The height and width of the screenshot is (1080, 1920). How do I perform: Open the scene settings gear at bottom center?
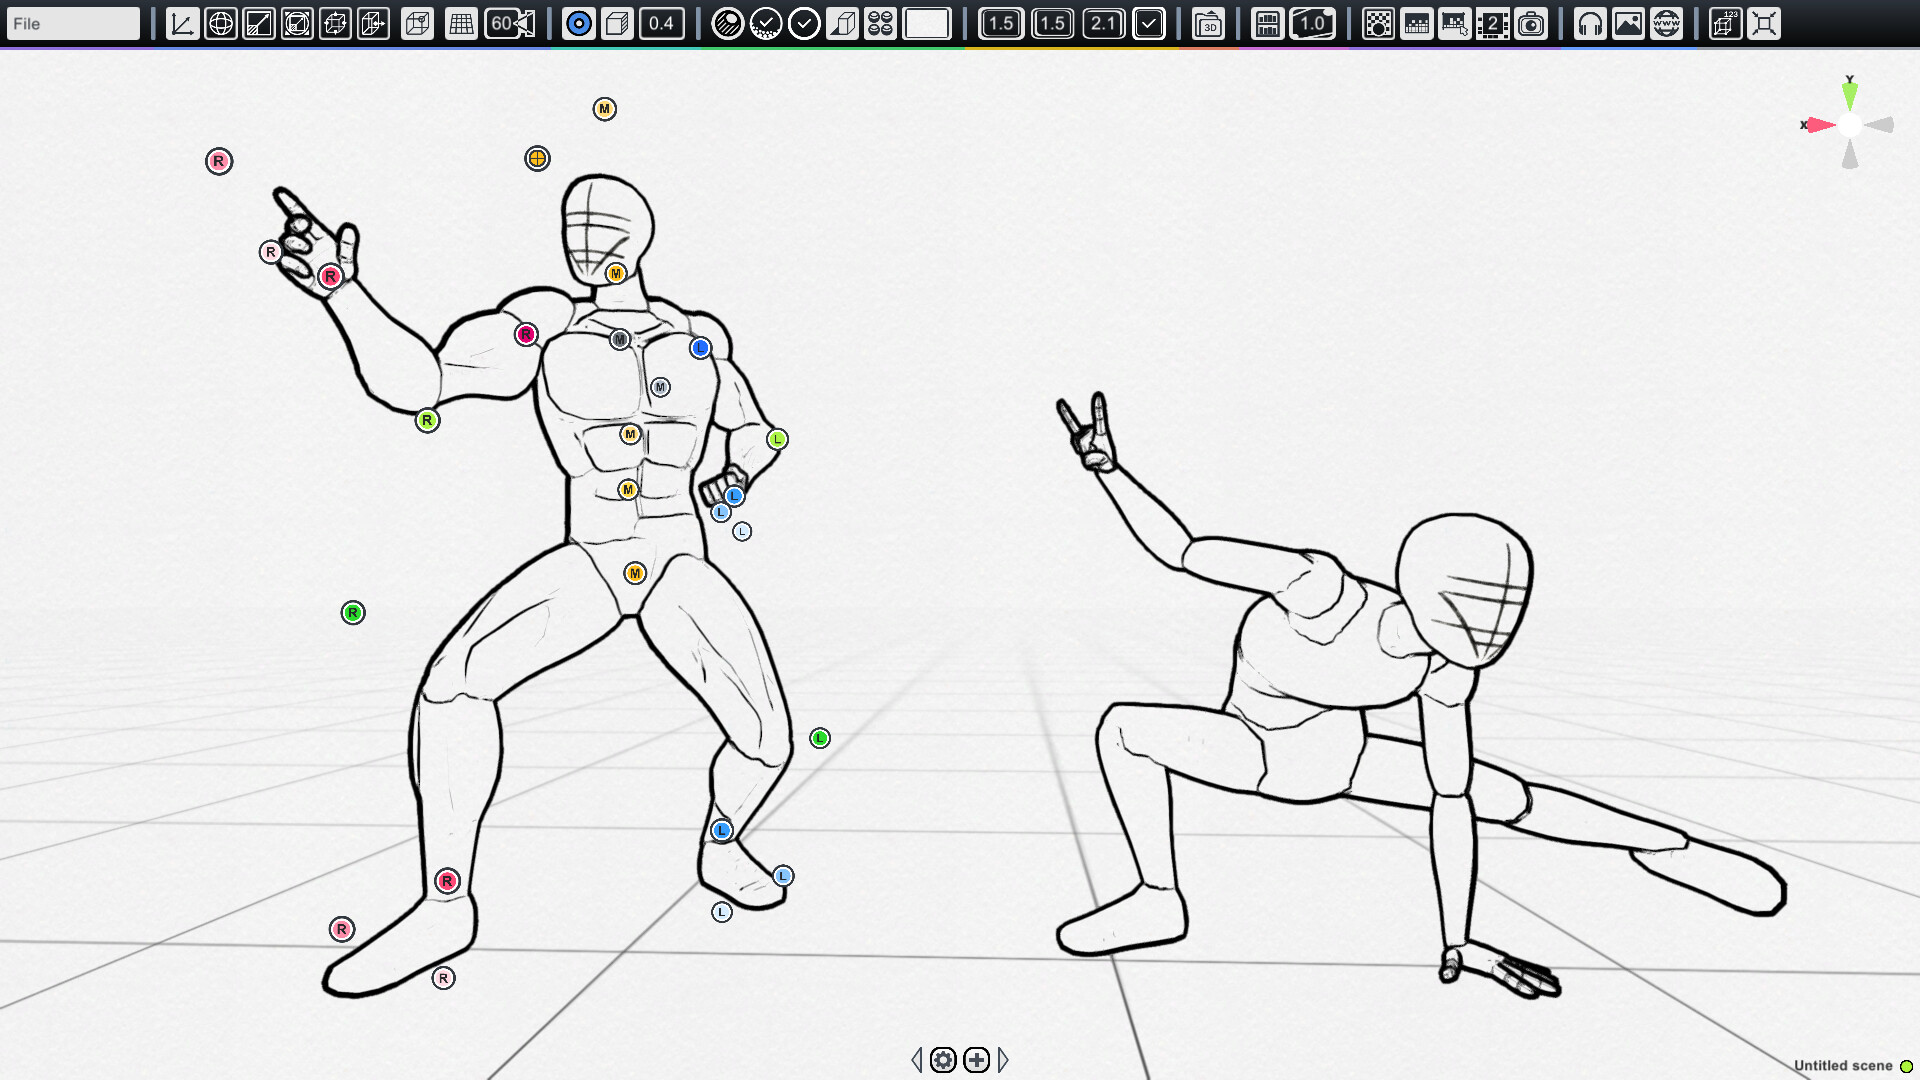click(x=942, y=1060)
